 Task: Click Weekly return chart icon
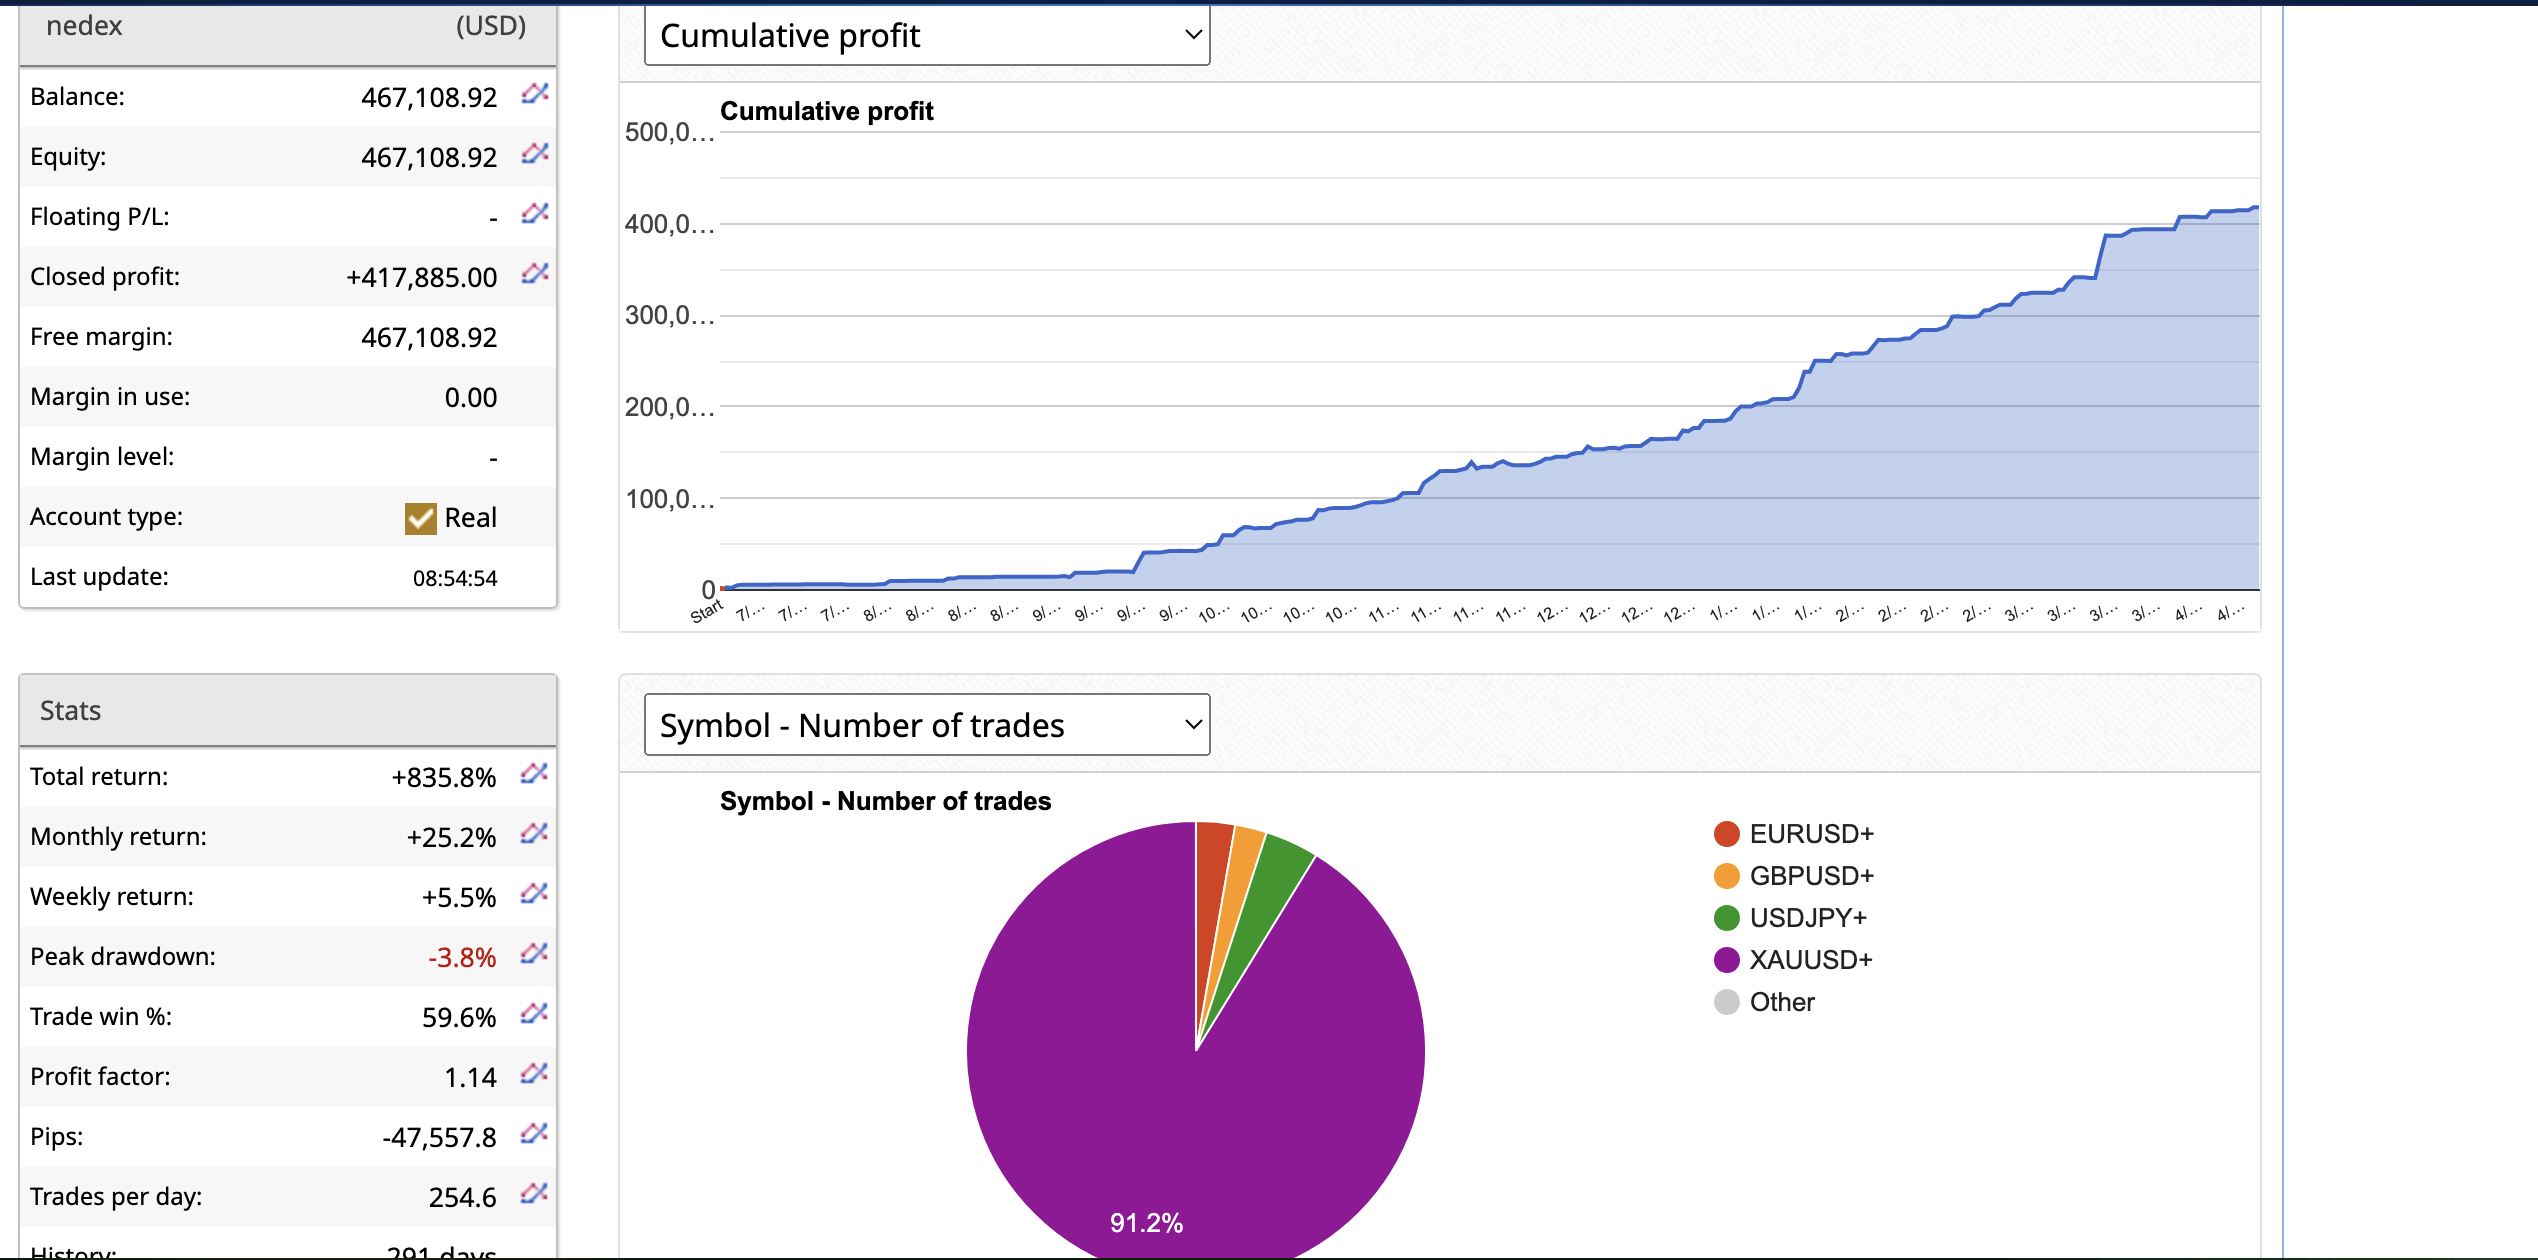(x=534, y=894)
